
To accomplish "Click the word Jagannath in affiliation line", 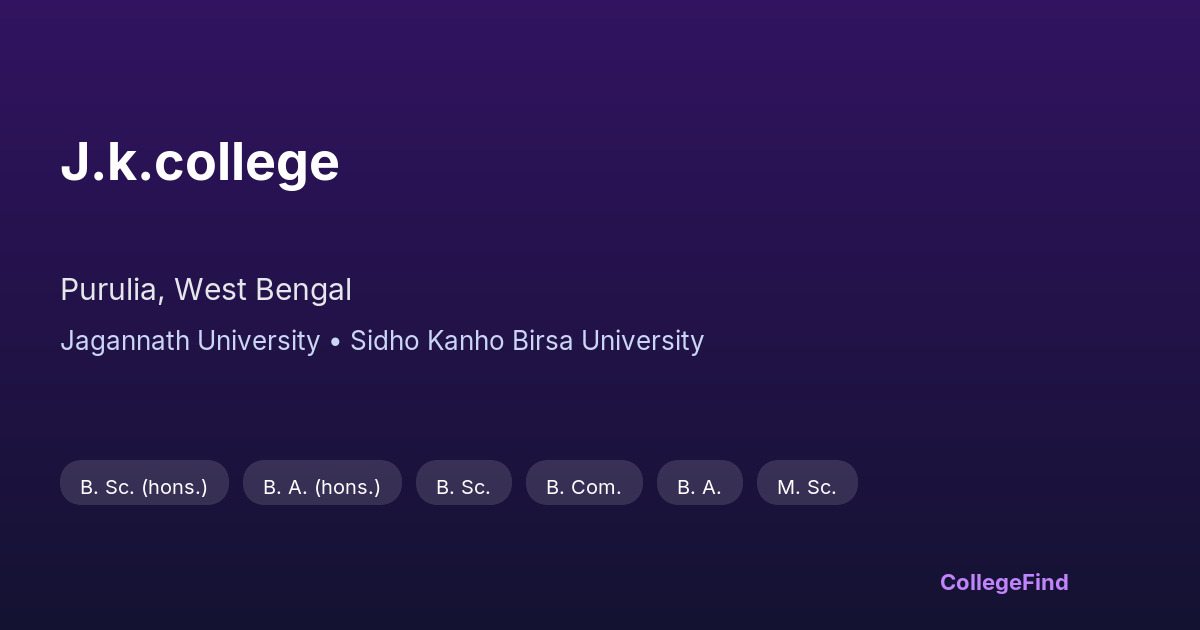I will tap(125, 341).
